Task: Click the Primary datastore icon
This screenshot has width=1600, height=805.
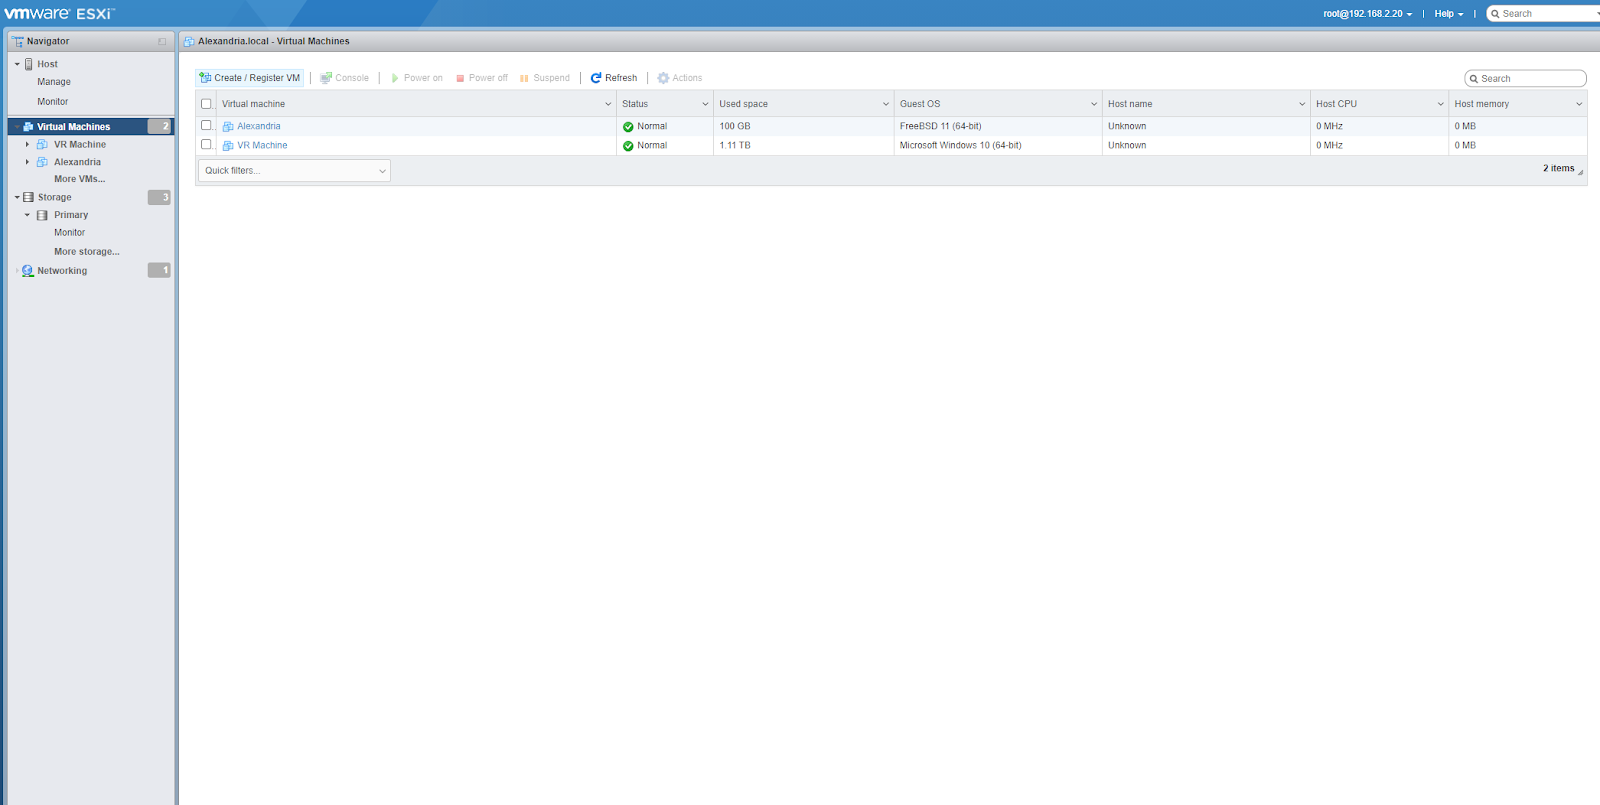Action: [42, 215]
